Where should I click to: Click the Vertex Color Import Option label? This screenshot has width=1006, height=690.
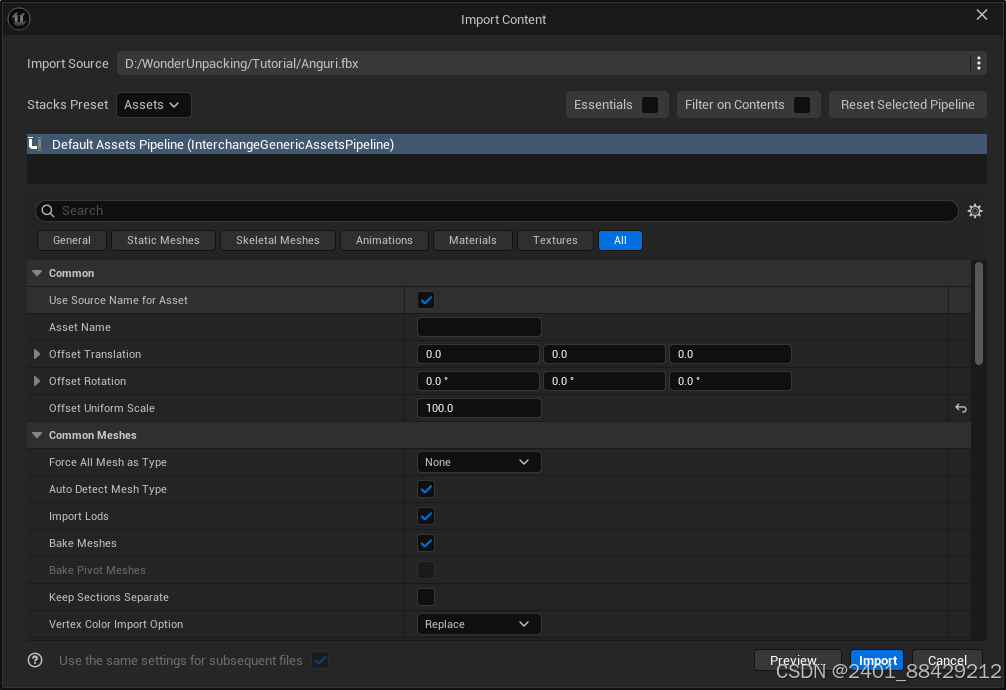click(x=116, y=624)
